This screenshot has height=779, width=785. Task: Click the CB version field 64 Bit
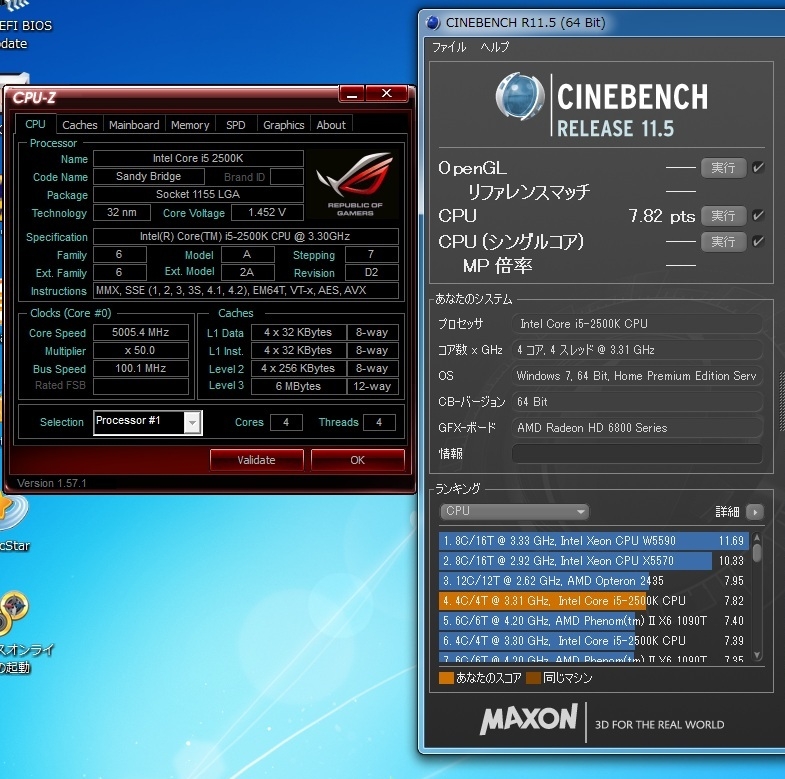637,402
